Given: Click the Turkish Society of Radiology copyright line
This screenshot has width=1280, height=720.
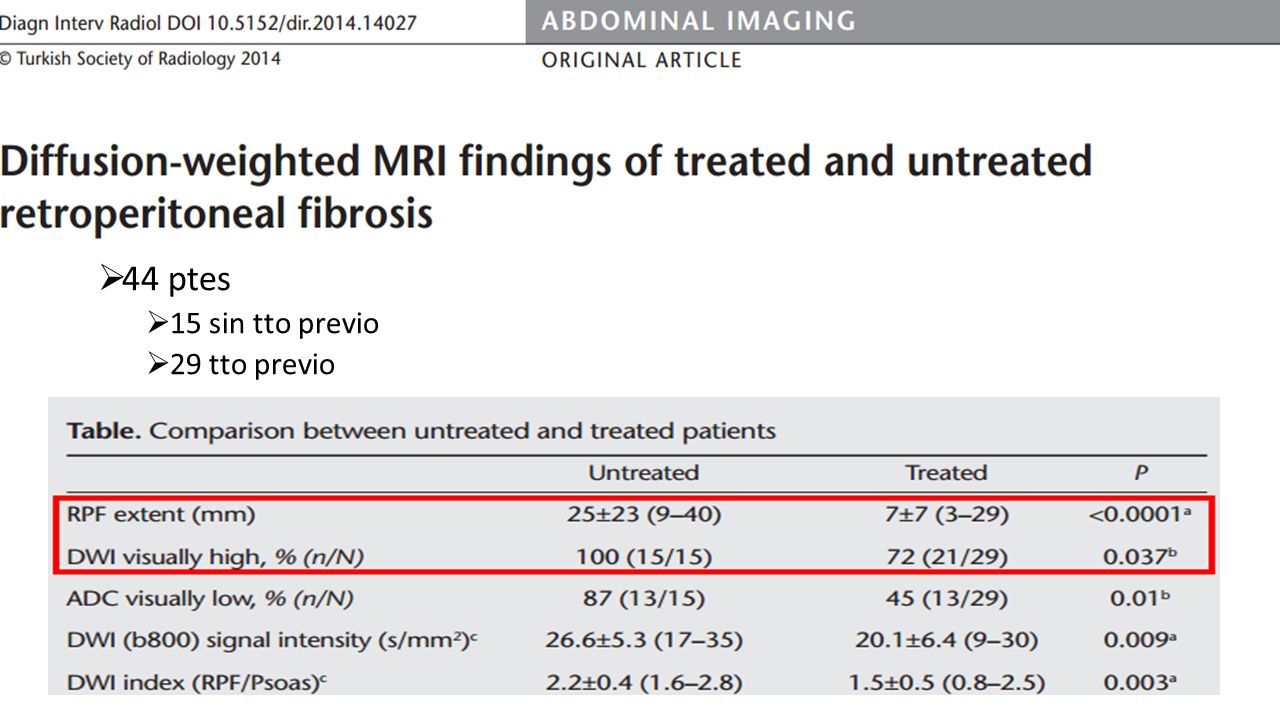Looking at the screenshot, I should (140, 59).
